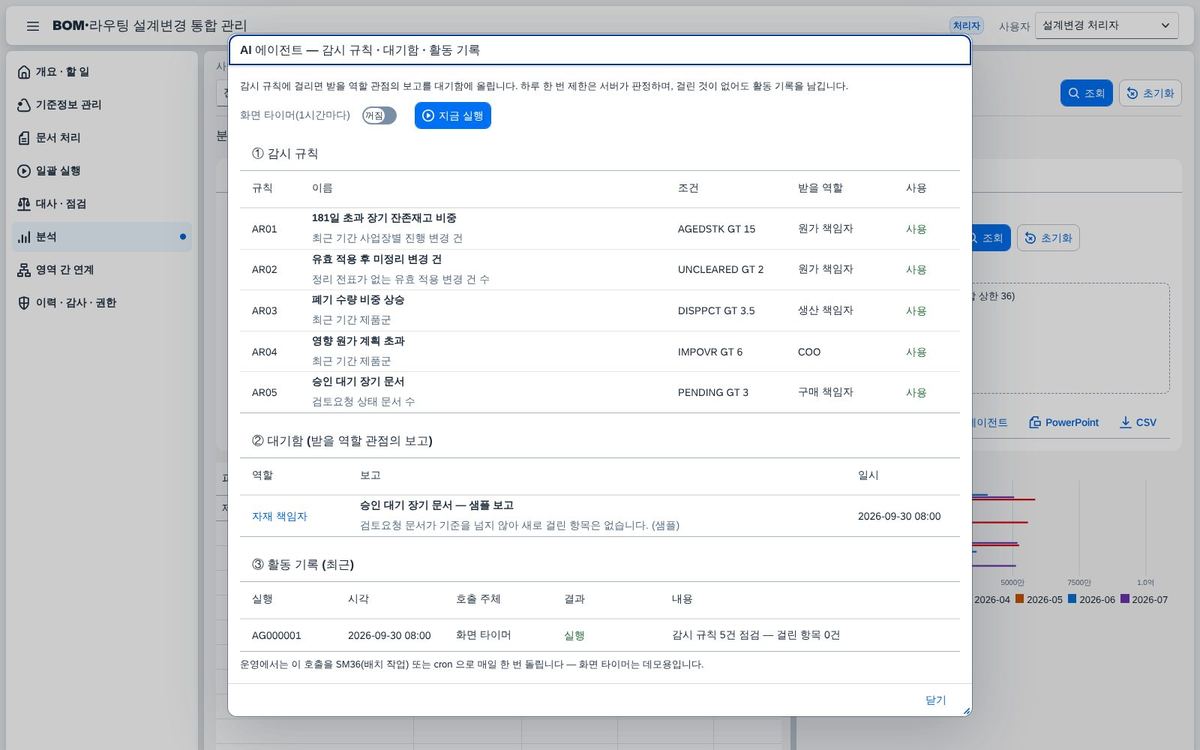Open the 사용자 role dropdown
This screenshot has height=750, width=1200.
[1107, 25]
